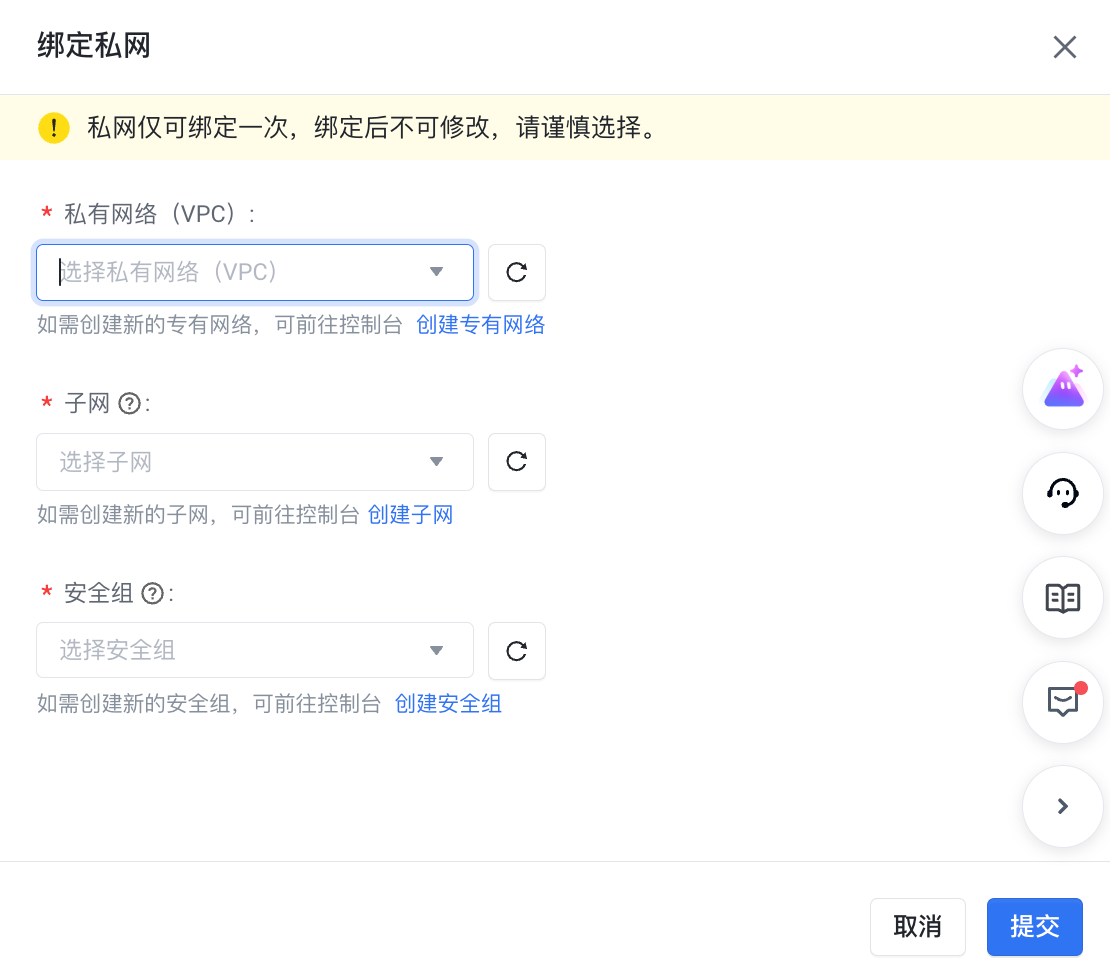Viewport: 1110px width, 966px height.
Task: Click the arrow in the 选择安全组 box
Action: click(x=437, y=650)
